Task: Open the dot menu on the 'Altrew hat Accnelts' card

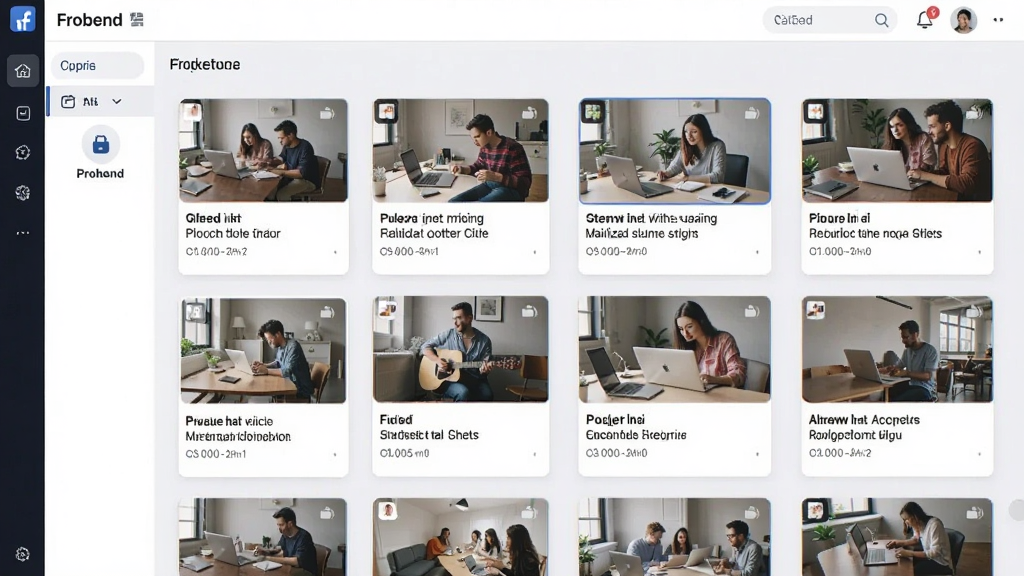Action: pos(979,454)
